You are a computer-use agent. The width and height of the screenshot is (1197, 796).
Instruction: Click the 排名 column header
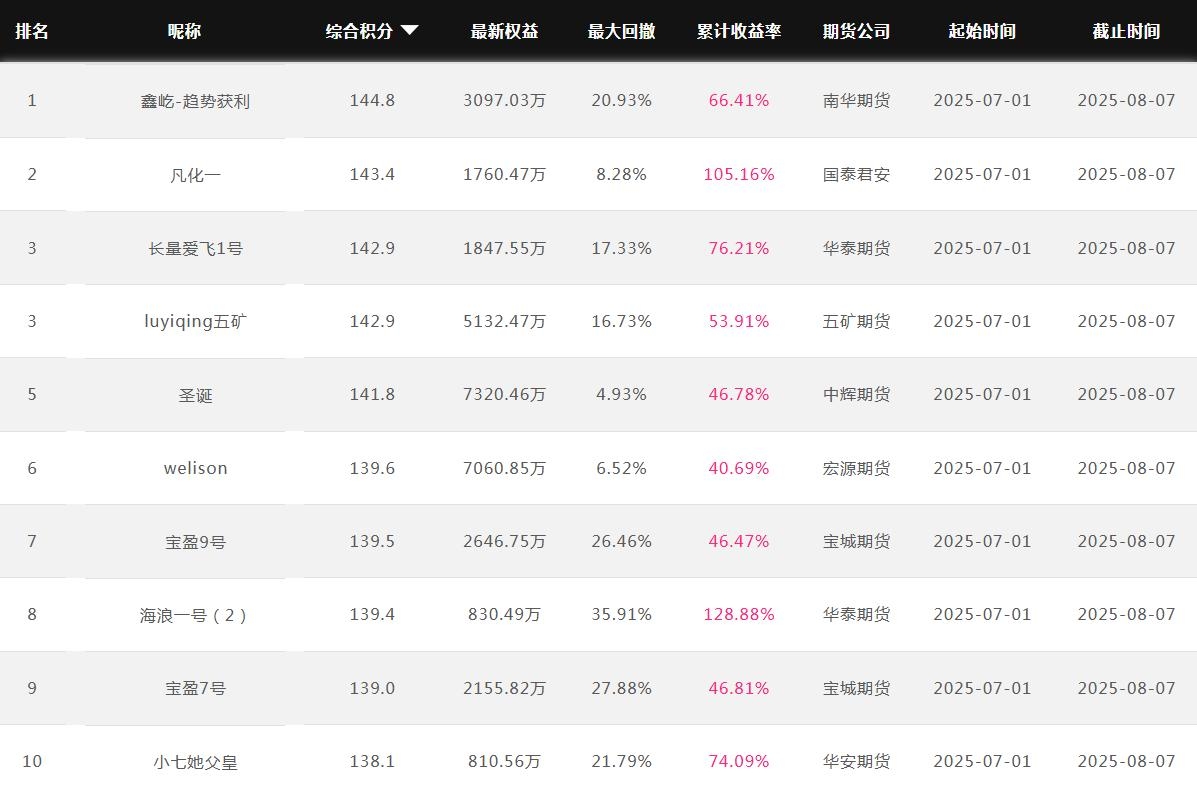(x=32, y=31)
